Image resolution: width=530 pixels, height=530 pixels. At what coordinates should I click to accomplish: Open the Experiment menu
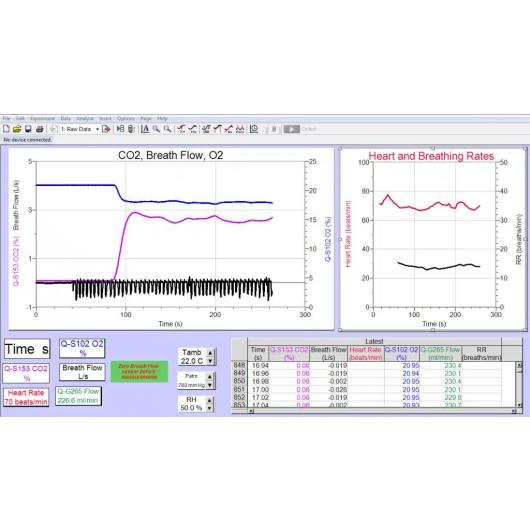pyautogui.click(x=42, y=119)
